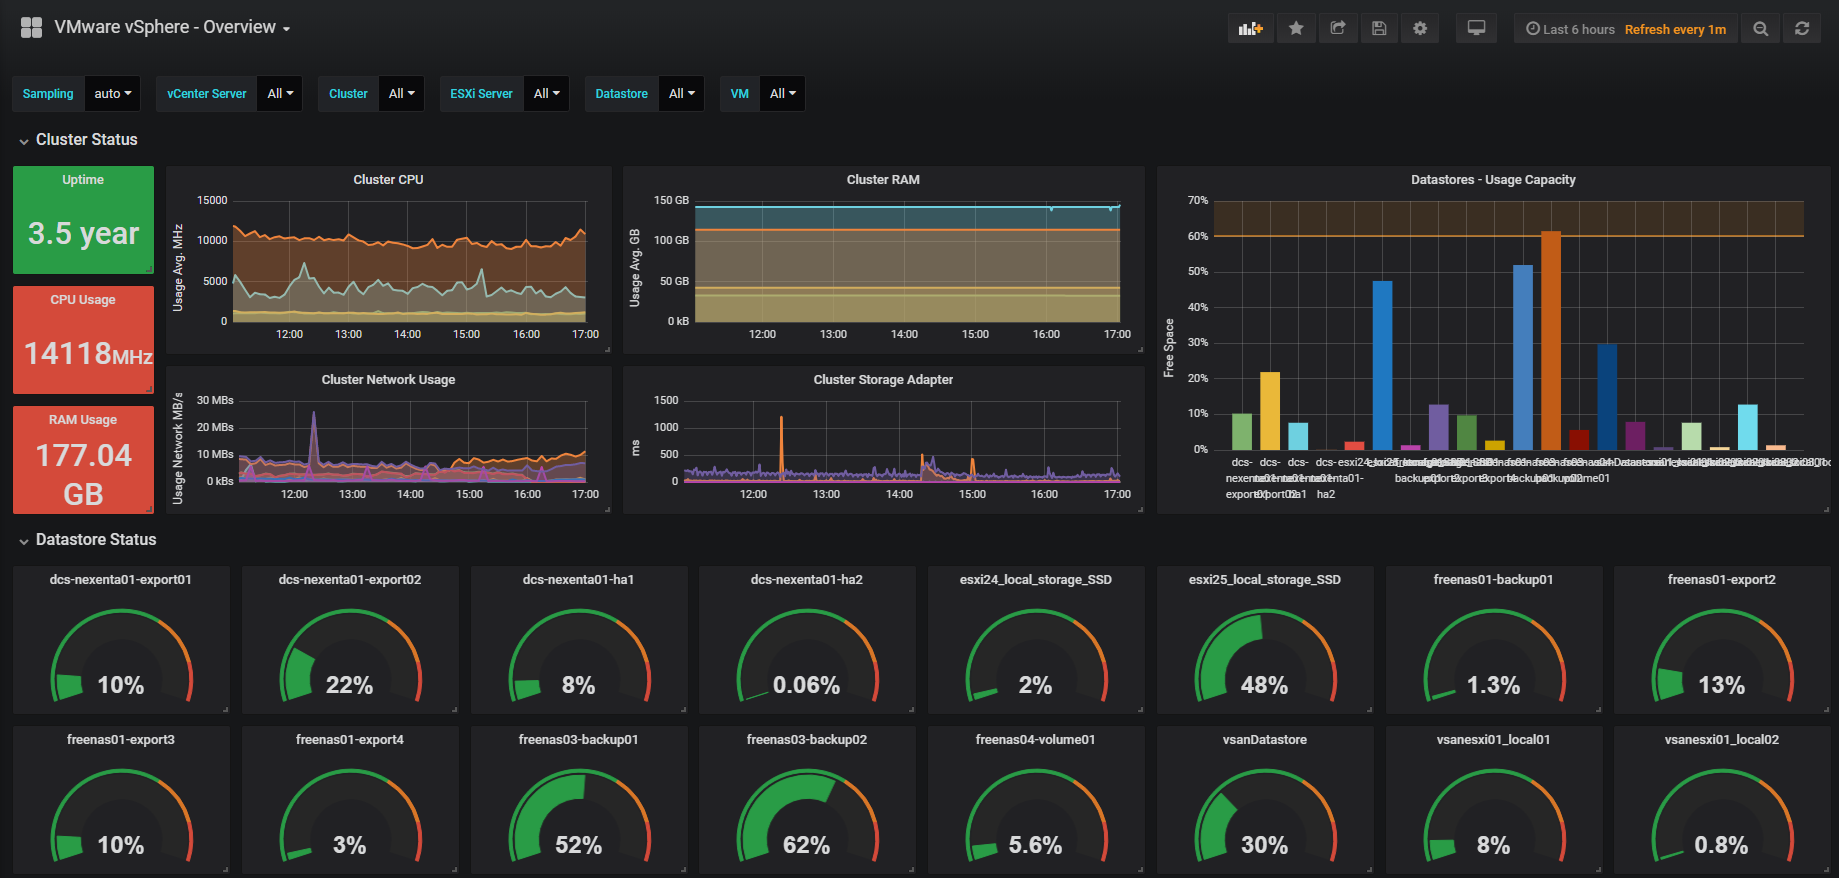Viewport: 1839px width, 878px height.
Task: Collapse the Cluster Status row
Action: coord(78,140)
